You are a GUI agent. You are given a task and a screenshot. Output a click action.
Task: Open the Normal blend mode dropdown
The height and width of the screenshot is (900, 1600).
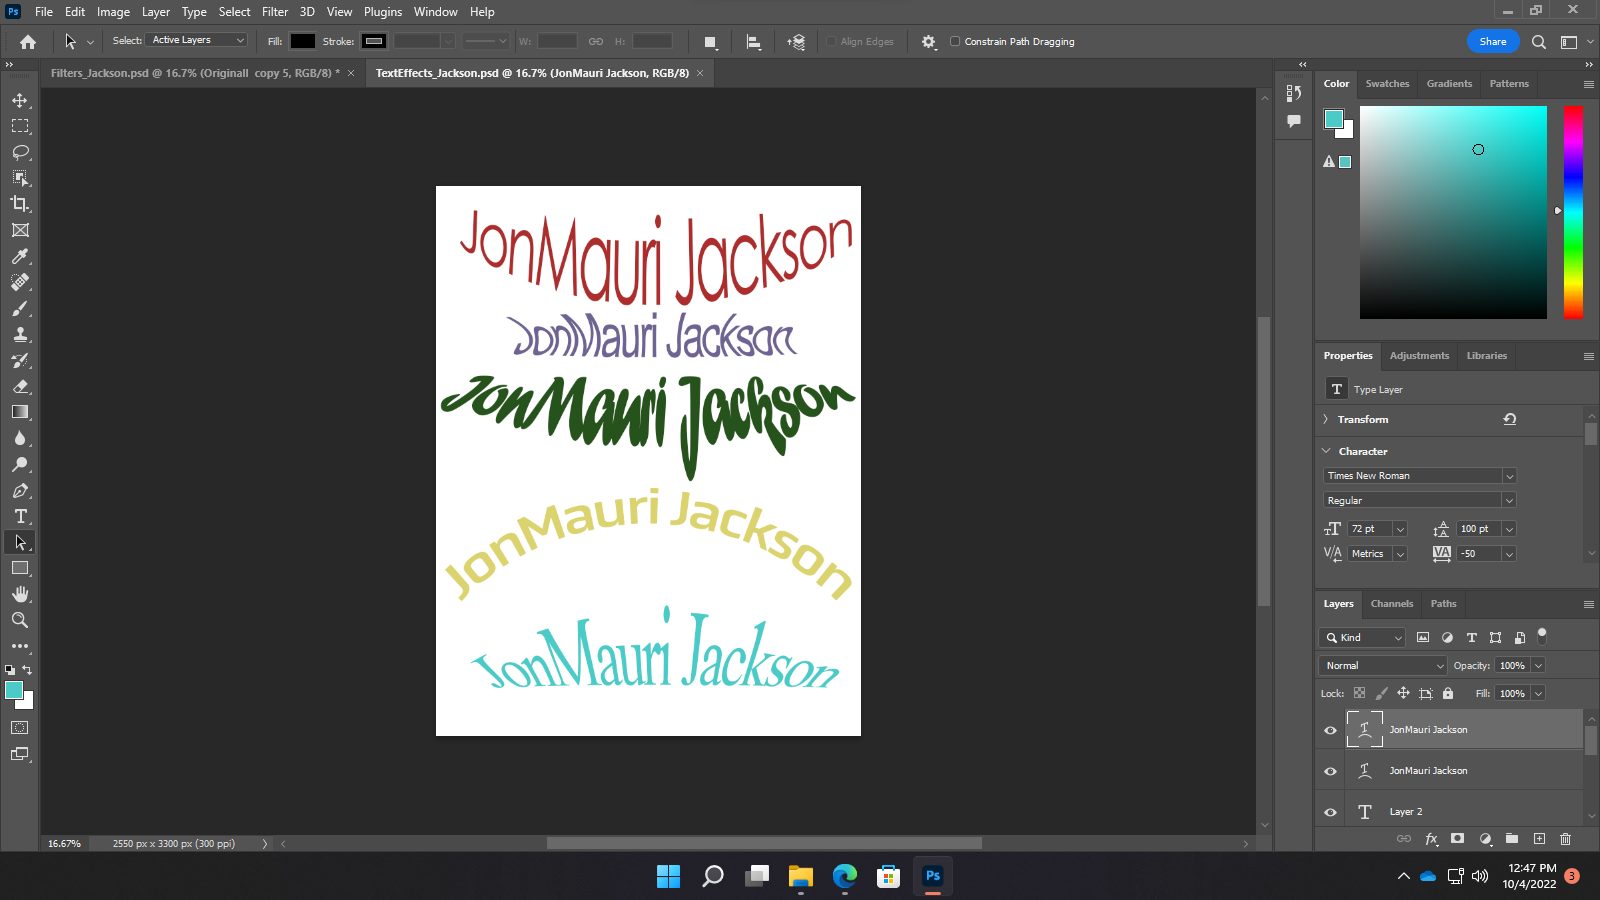click(1383, 666)
